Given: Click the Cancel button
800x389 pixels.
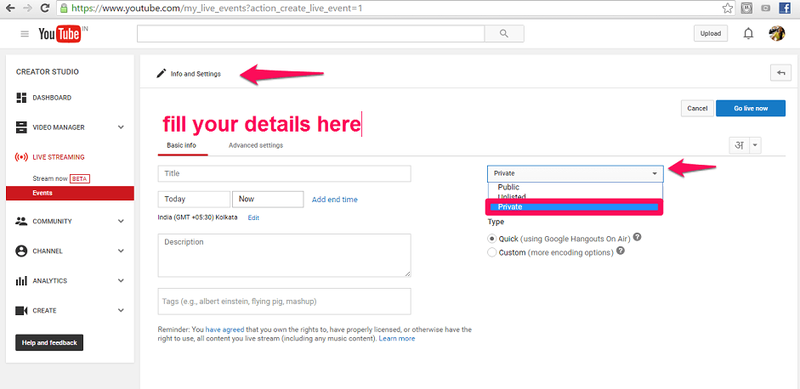Looking at the screenshot, I should 697,108.
